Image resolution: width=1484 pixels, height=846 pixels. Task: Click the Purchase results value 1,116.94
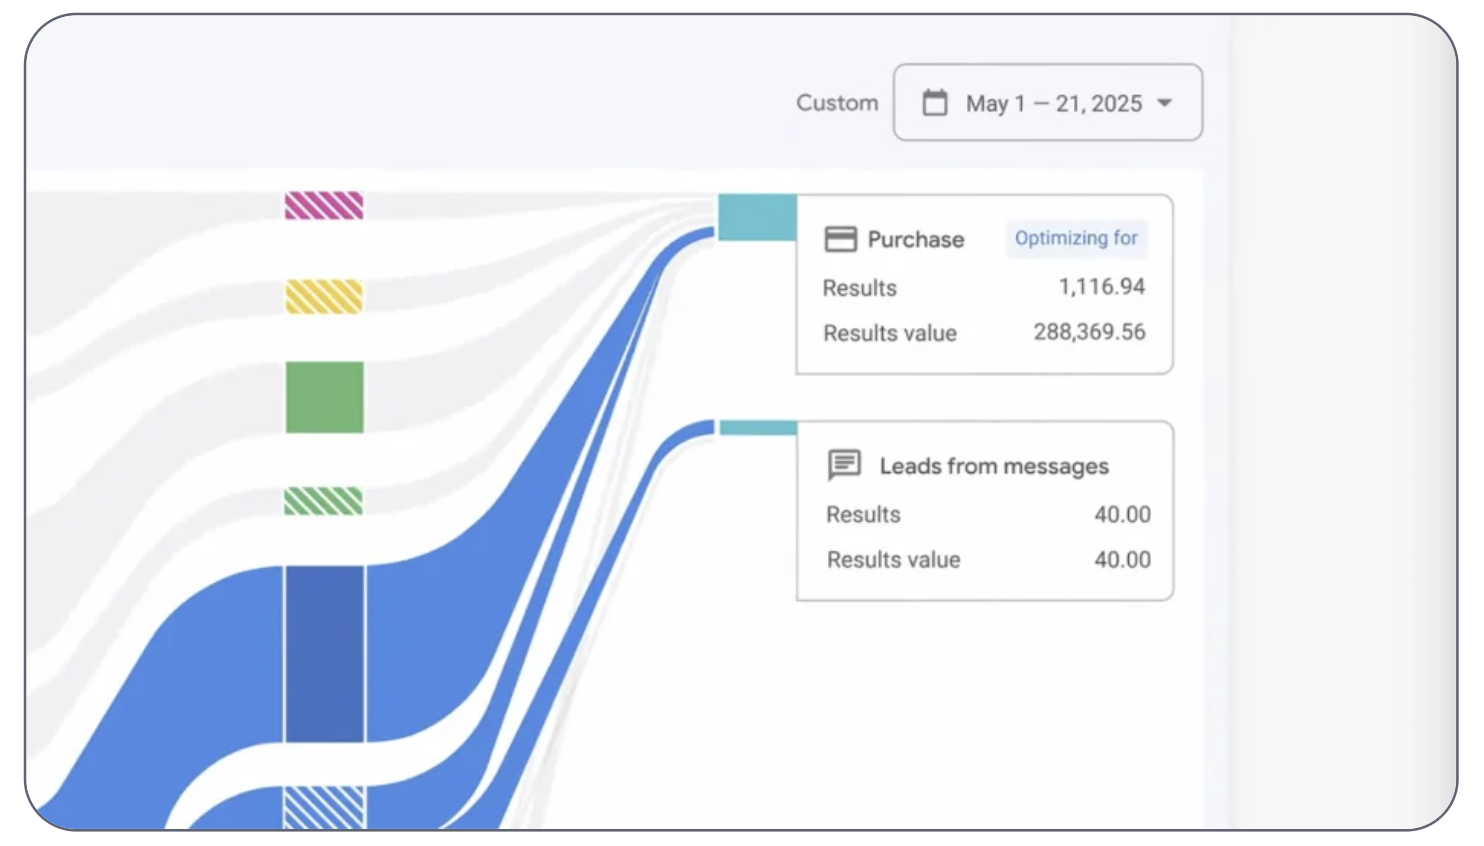click(x=1102, y=287)
